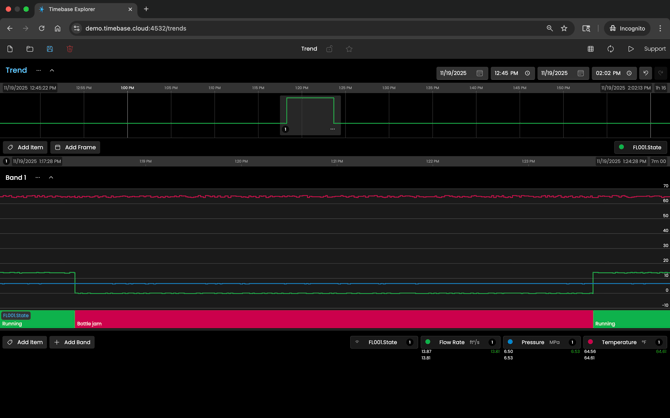Click the Add Band button

72,342
